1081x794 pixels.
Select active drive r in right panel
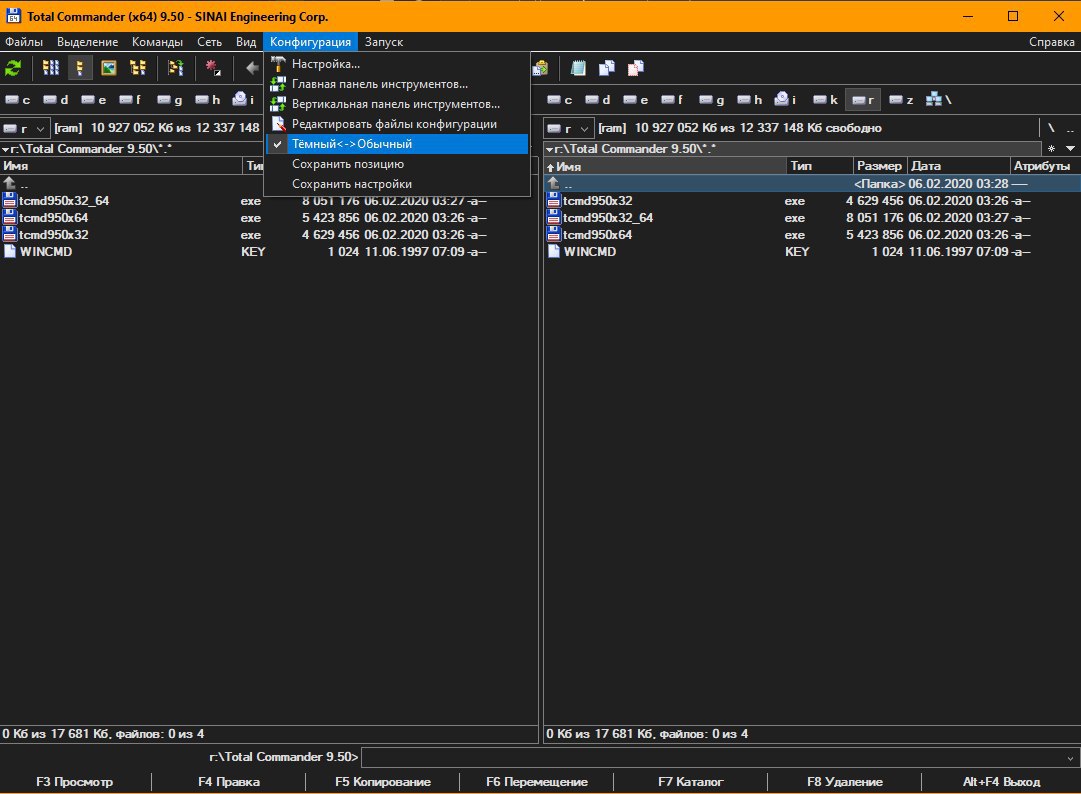coord(862,100)
